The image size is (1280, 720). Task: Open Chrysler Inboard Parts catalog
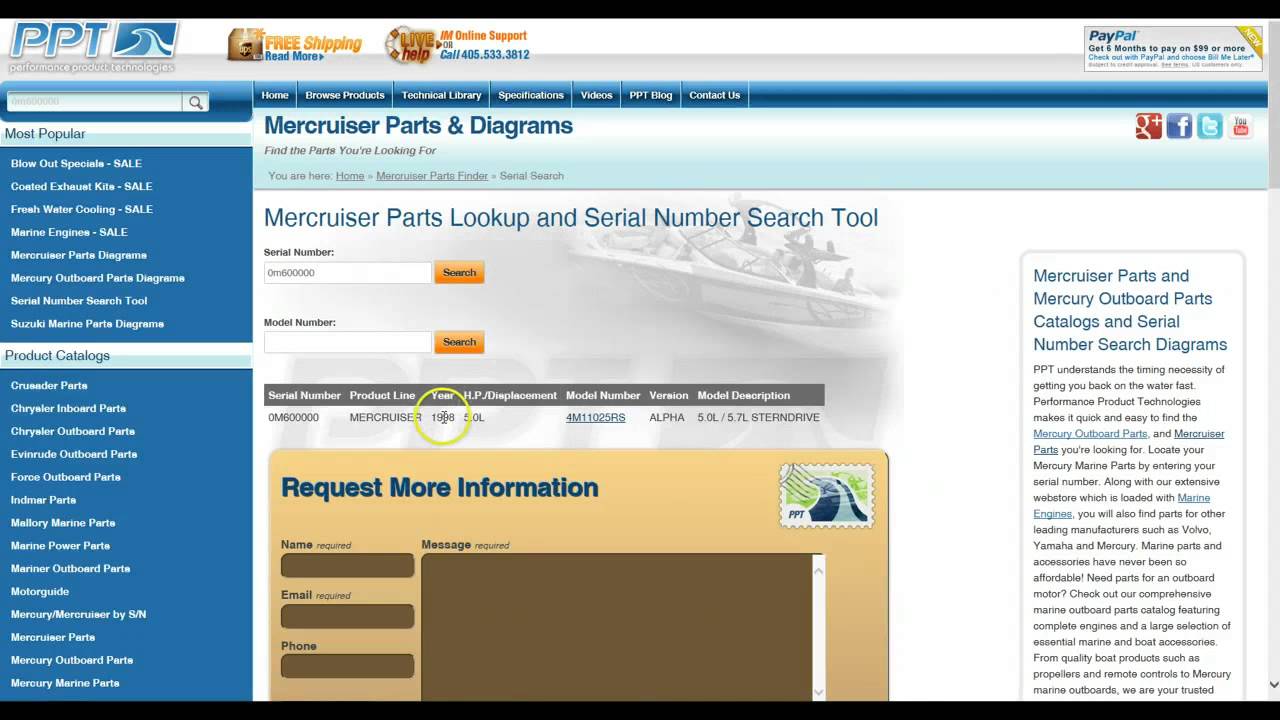tap(68, 409)
